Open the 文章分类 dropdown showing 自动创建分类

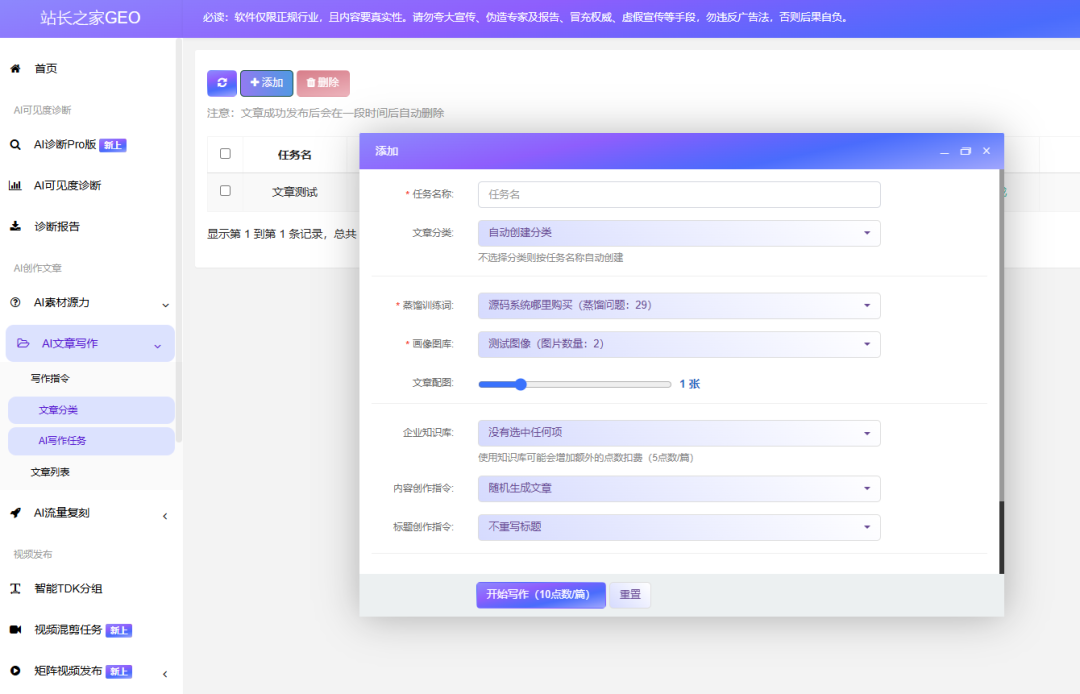[678, 233]
